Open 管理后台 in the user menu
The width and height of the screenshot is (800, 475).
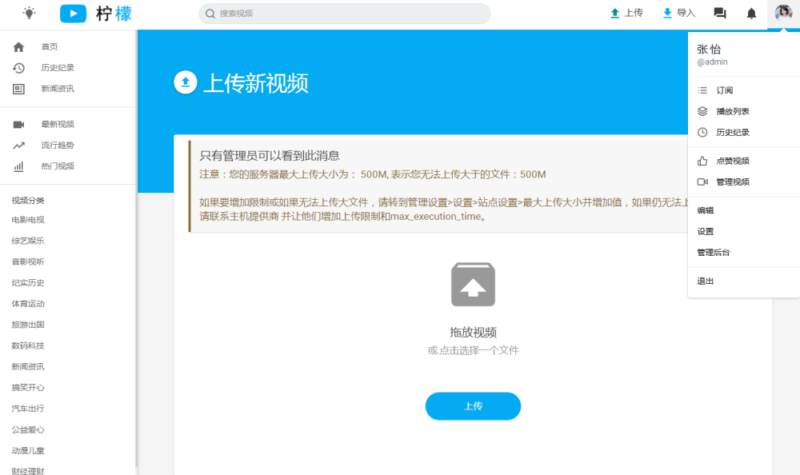713,252
